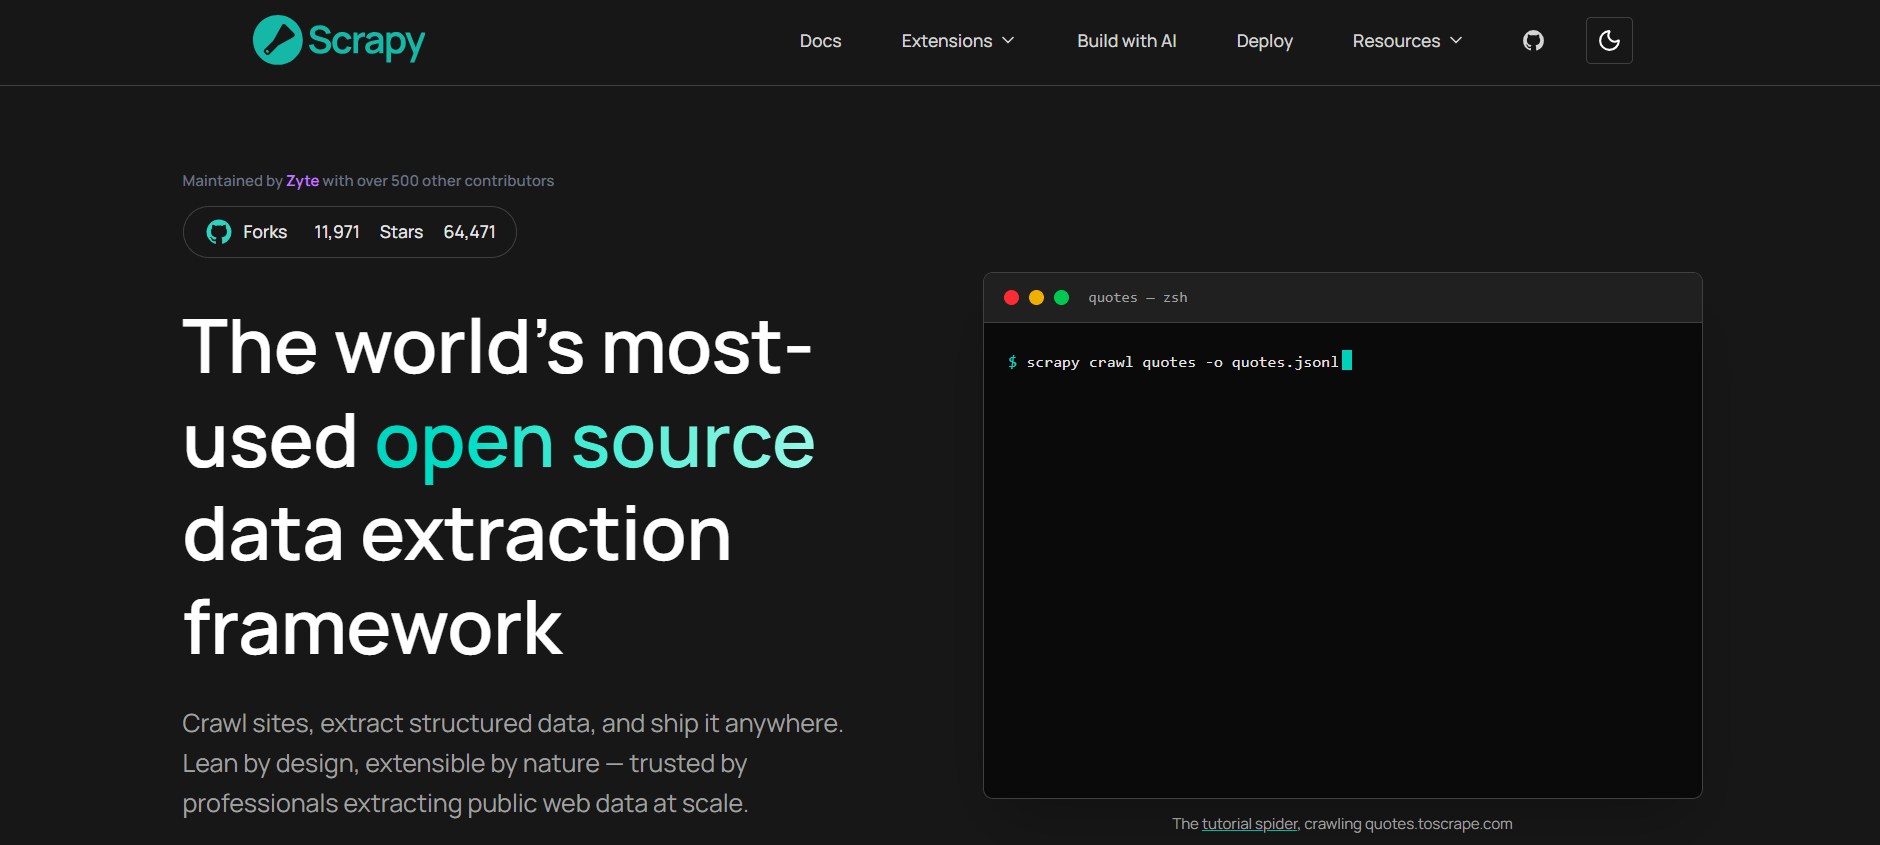Toggle dark mode with the moon button
Viewport: 1880px width, 845px height.
1609,41
